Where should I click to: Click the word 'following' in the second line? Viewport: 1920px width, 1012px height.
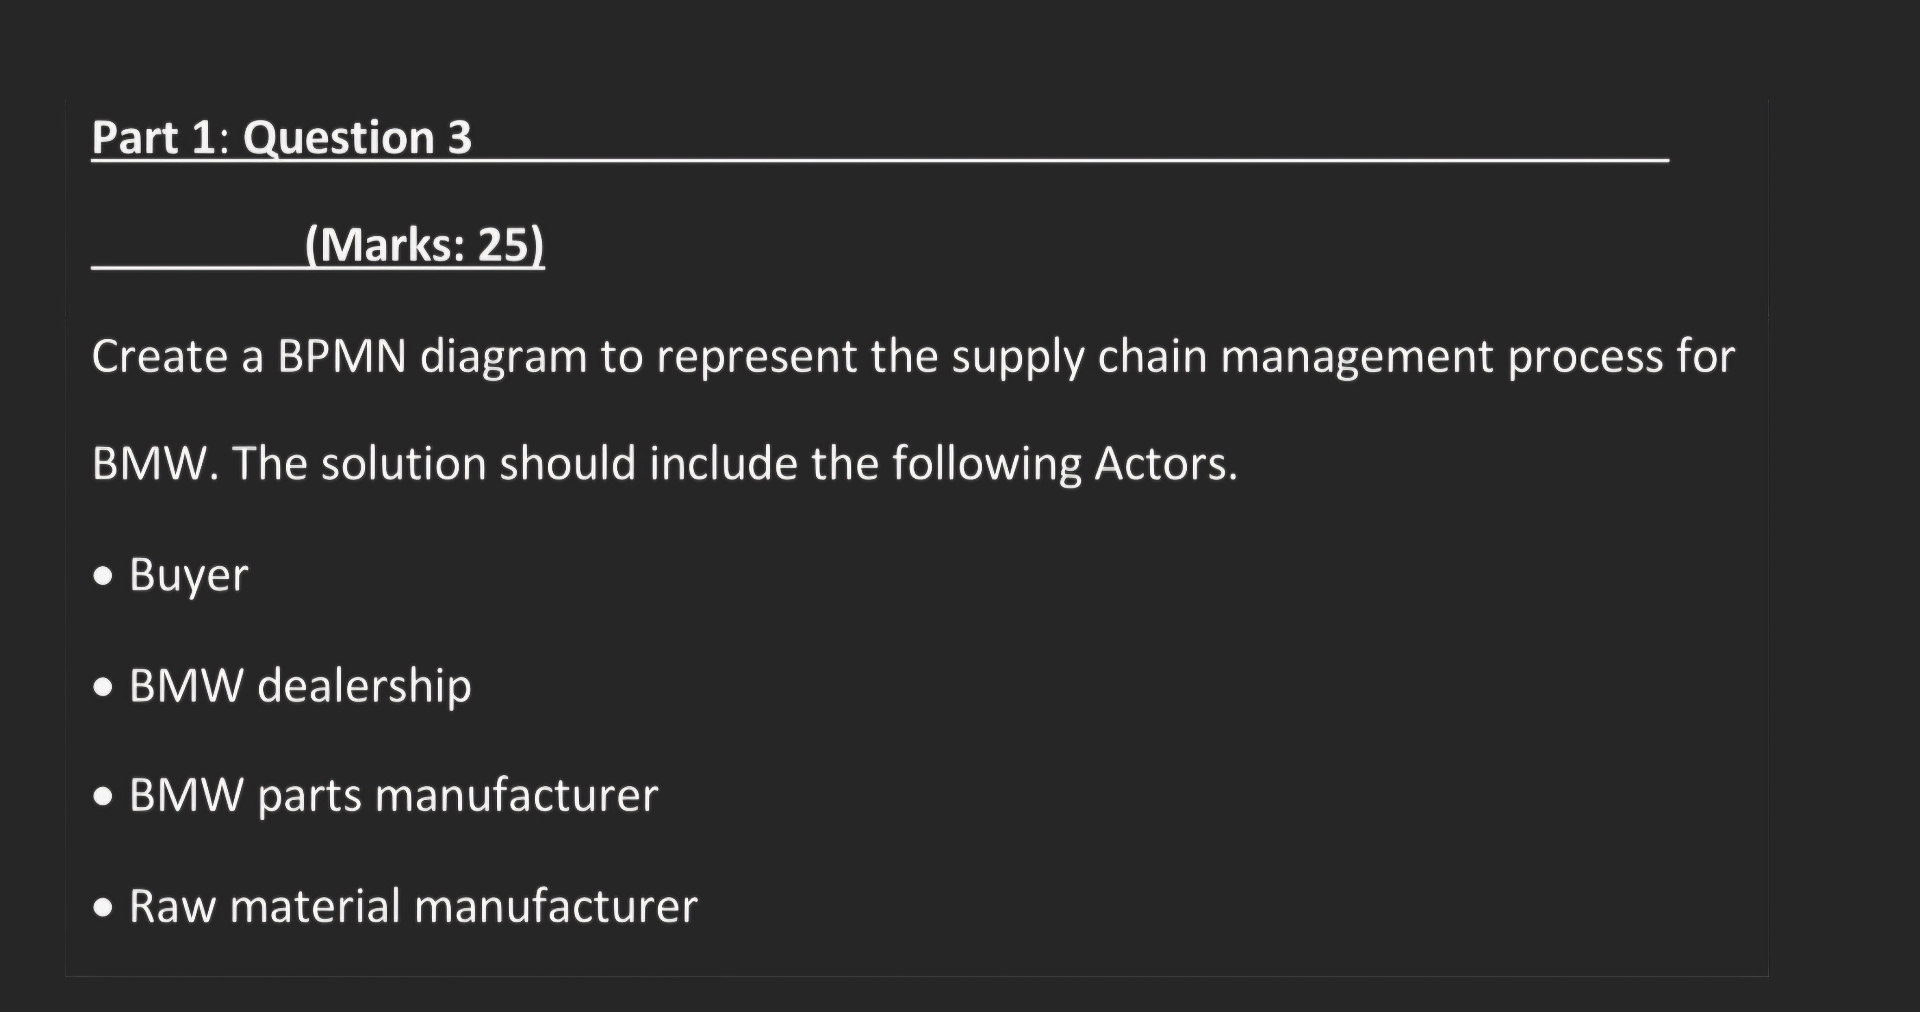pos(986,466)
